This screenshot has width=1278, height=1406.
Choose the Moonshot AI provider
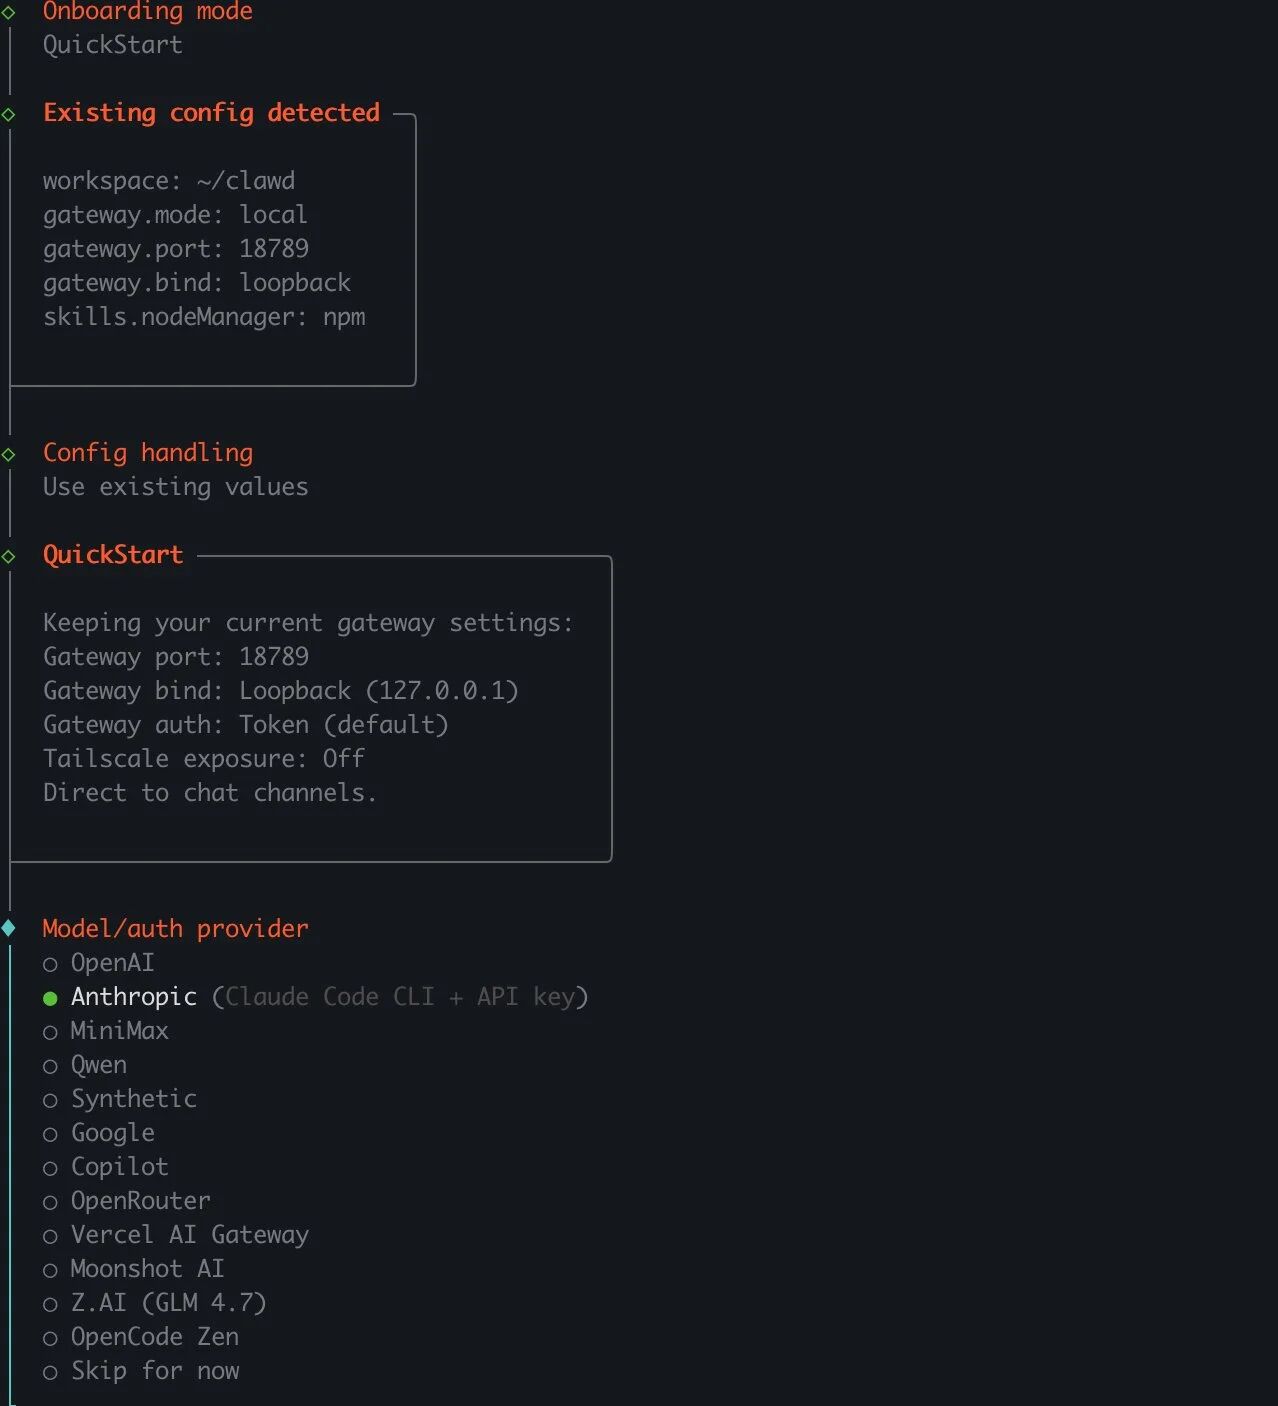147,1269
